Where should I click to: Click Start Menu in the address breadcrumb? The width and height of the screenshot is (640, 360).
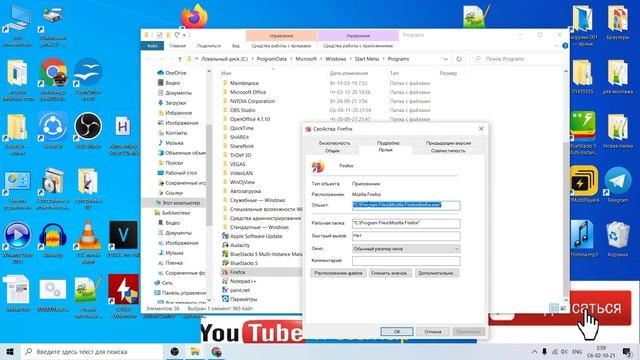point(367,59)
